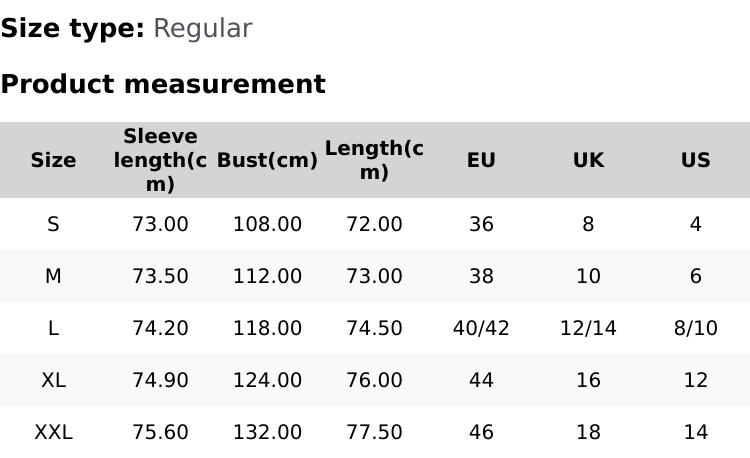Click the Sleeve length column header
Image resolution: width=750 pixels, height=458 pixels.
(x=160, y=160)
